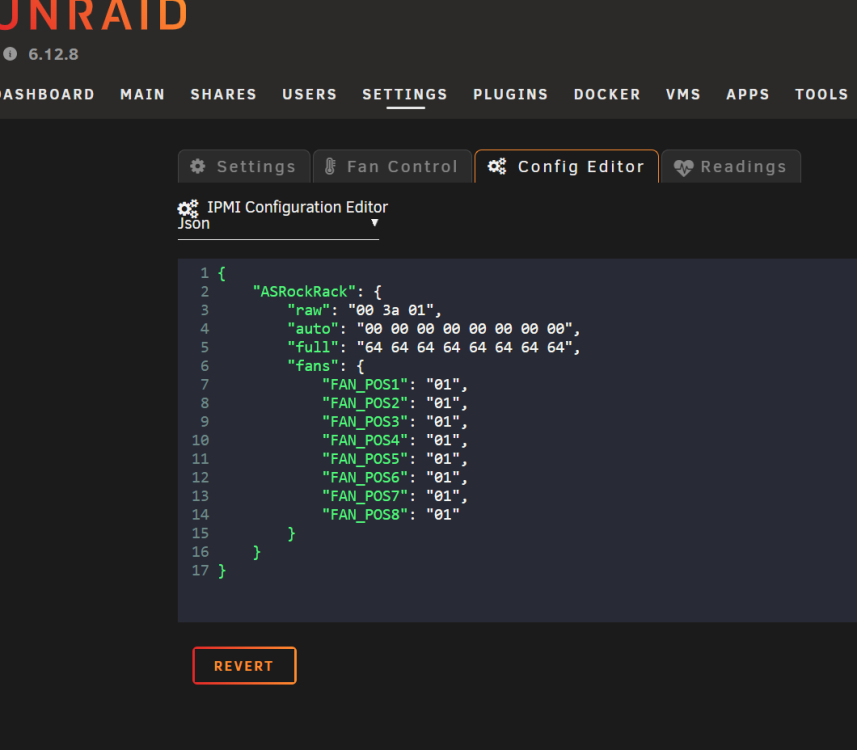Click the Unraid logo
The width and height of the screenshot is (857, 750).
click(x=93, y=15)
